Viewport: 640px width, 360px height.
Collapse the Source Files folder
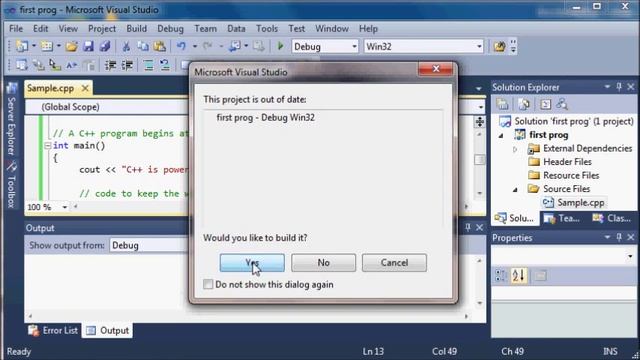point(515,189)
